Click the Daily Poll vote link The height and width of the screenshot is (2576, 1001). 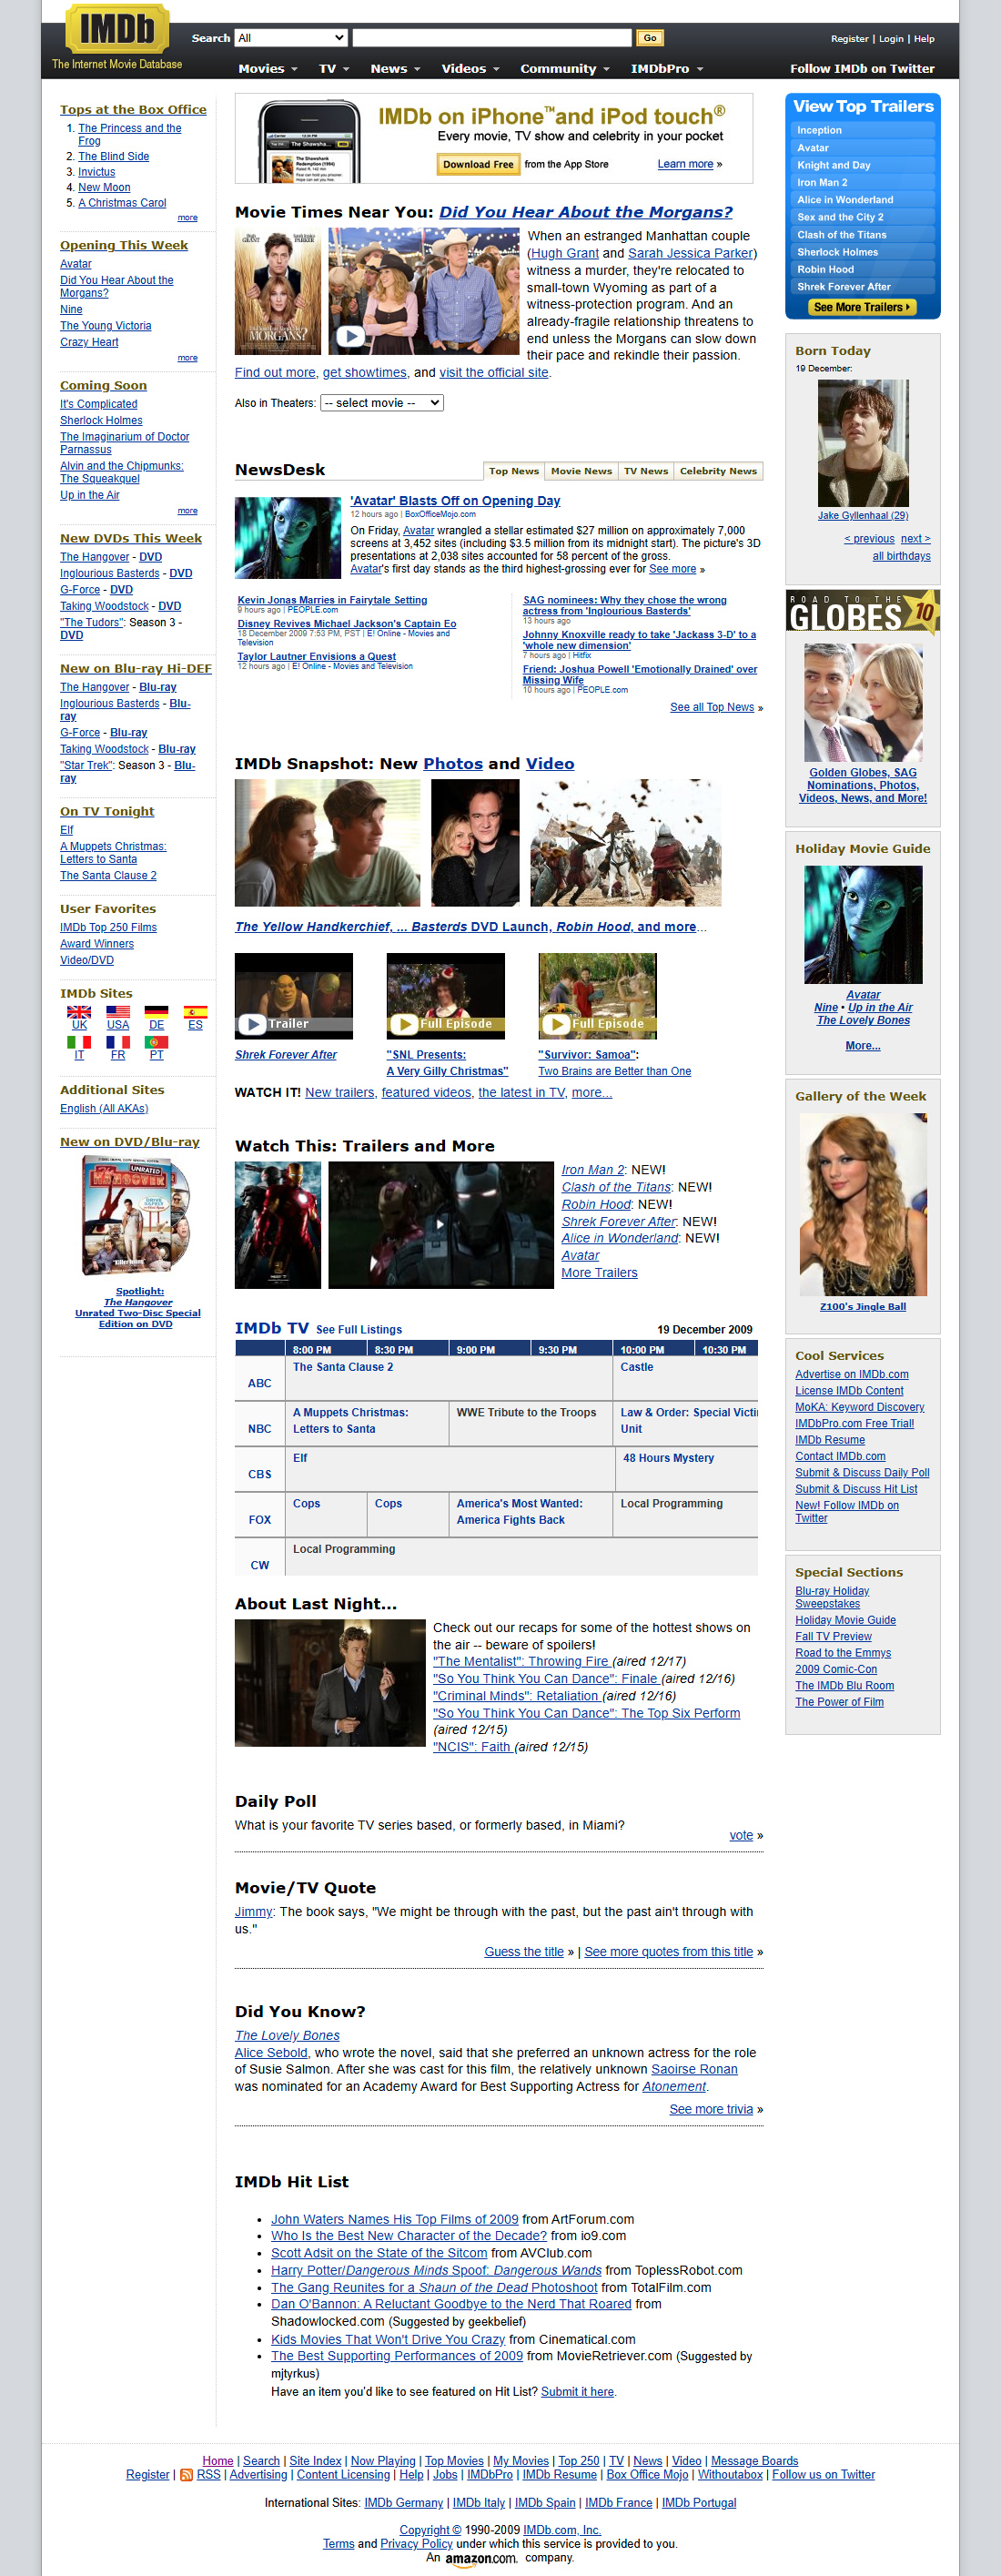coord(741,1835)
